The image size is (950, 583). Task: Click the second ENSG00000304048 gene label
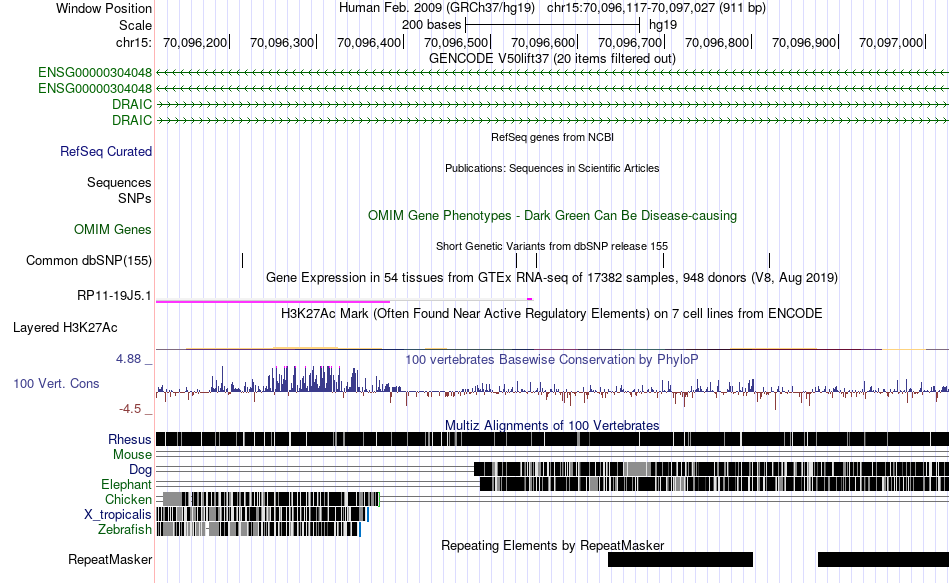point(95,88)
